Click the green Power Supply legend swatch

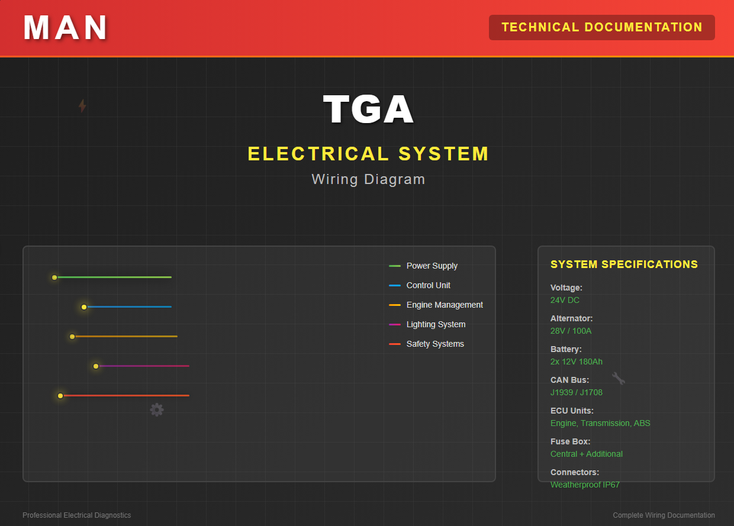click(x=395, y=266)
